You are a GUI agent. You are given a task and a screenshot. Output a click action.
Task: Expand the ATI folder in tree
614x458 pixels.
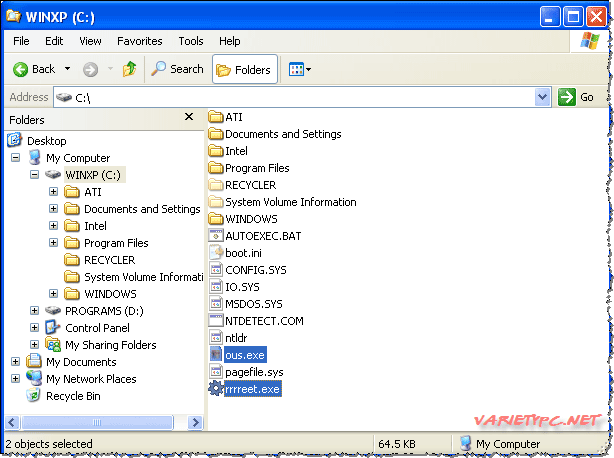coord(54,192)
